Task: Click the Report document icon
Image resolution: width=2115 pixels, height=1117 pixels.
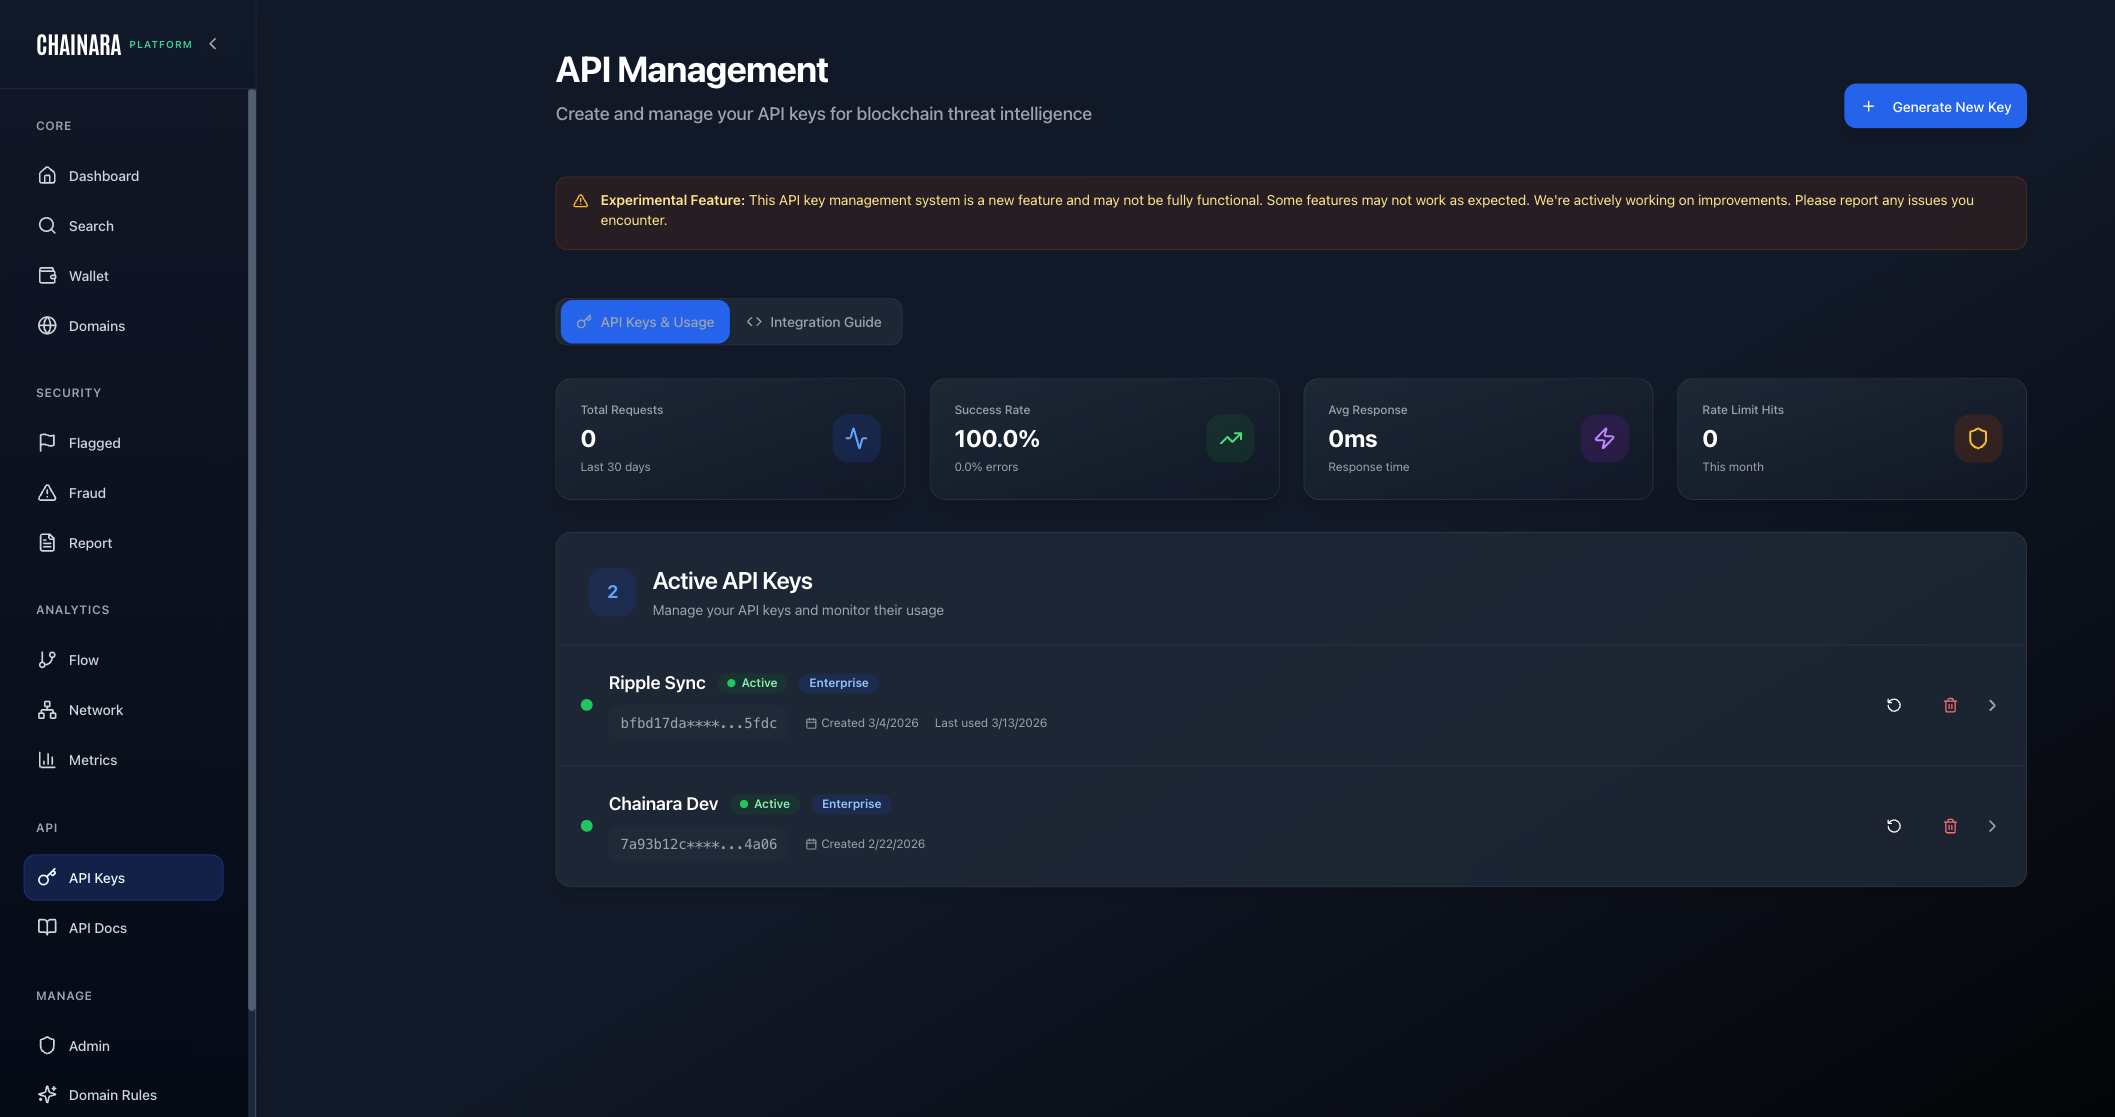Action: coord(47,543)
